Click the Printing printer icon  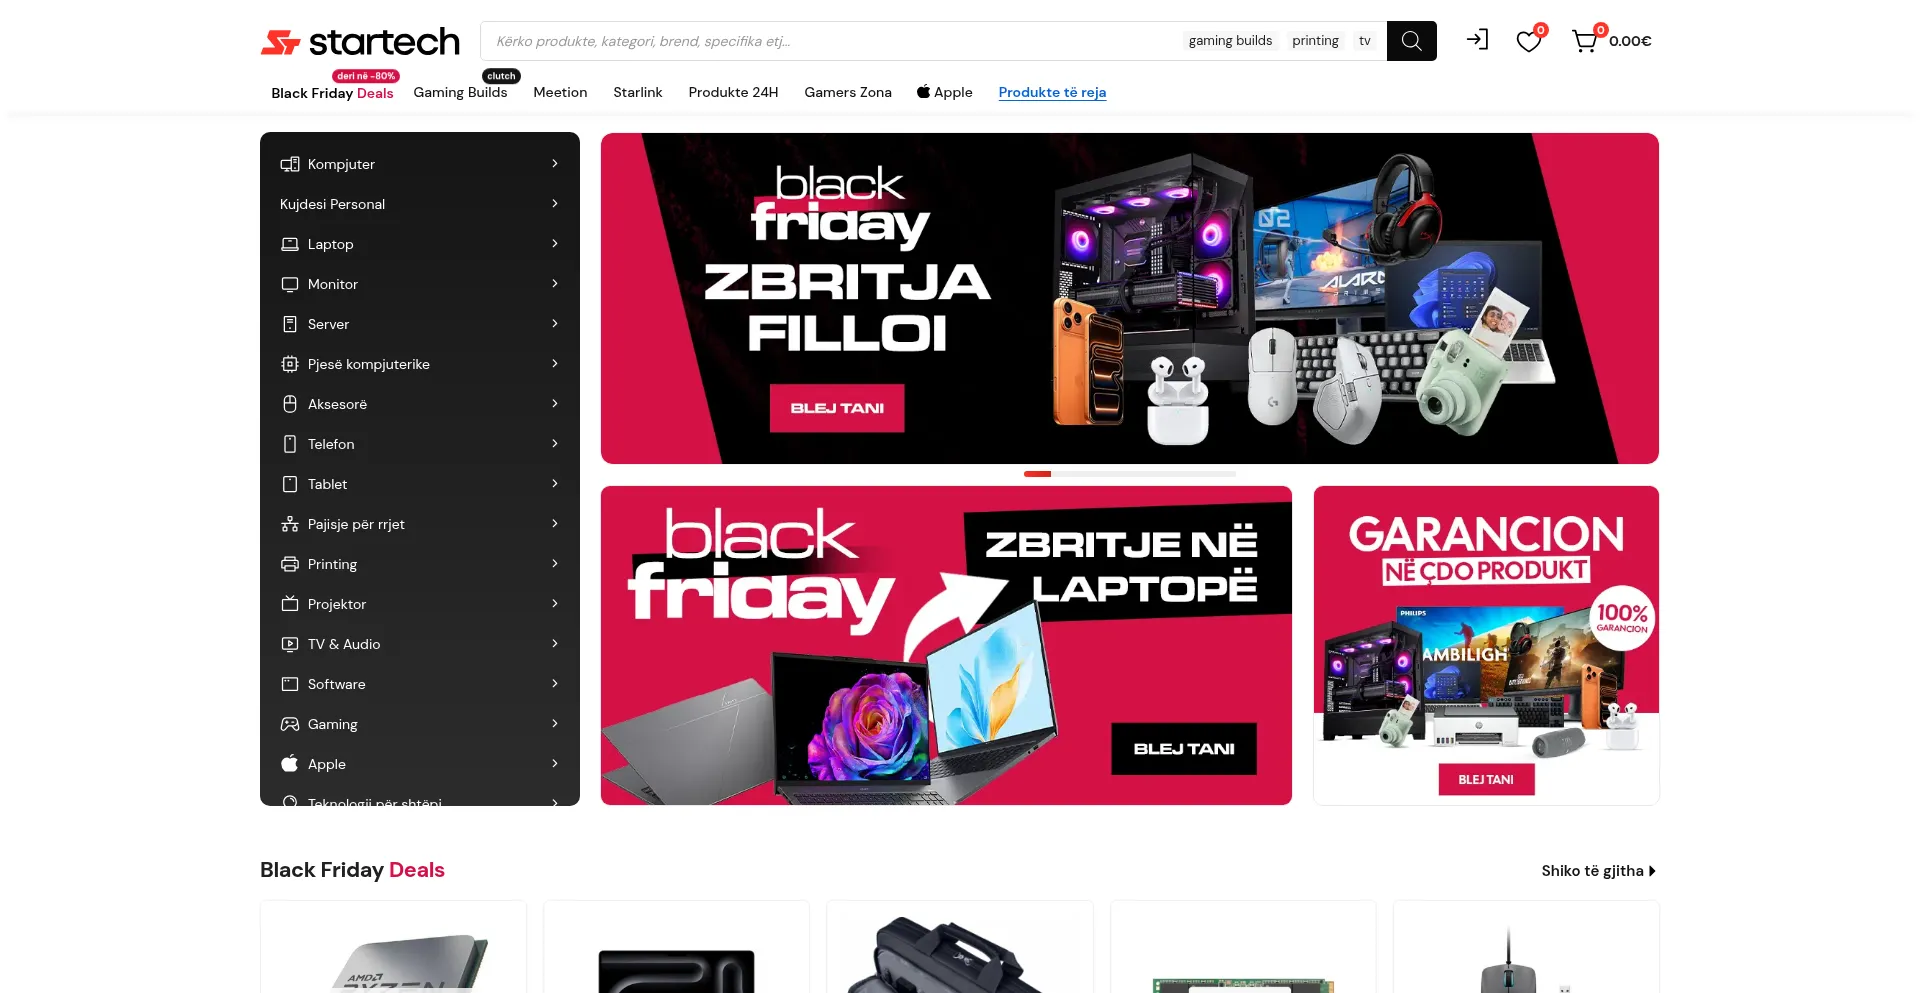click(290, 564)
